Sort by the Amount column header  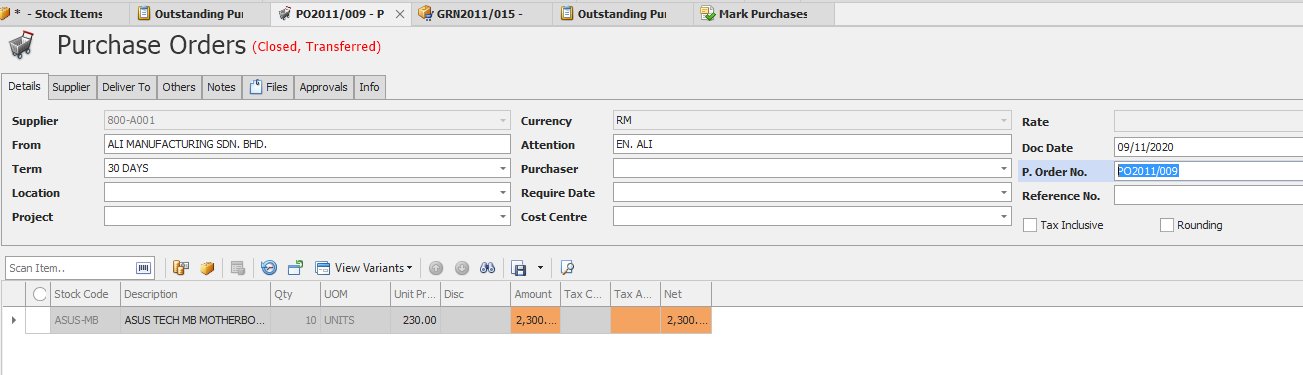click(535, 294)
